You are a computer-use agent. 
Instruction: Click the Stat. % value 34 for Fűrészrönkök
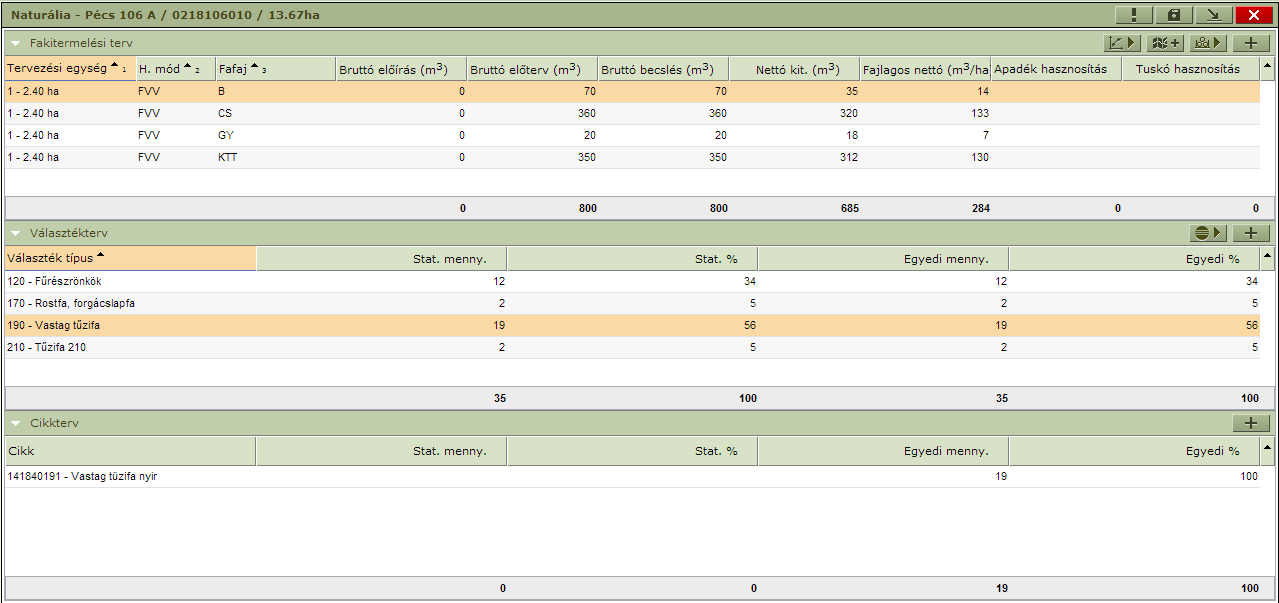click(749, 281)
